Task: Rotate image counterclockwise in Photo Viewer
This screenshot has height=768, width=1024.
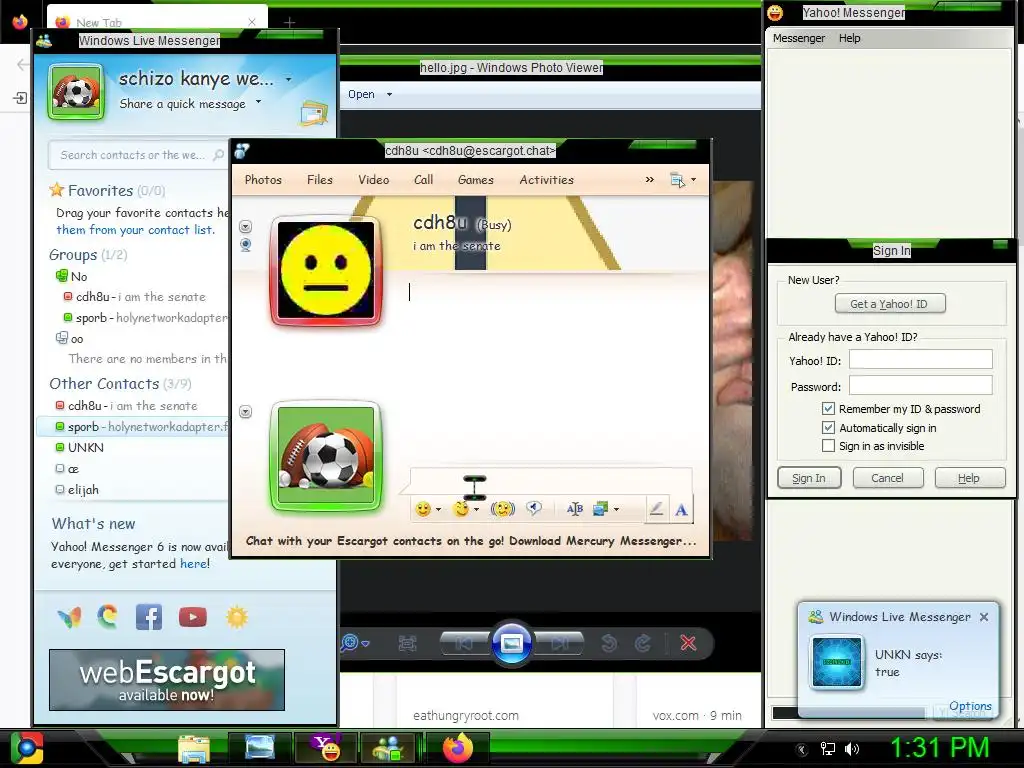Action: pos(609,643)
